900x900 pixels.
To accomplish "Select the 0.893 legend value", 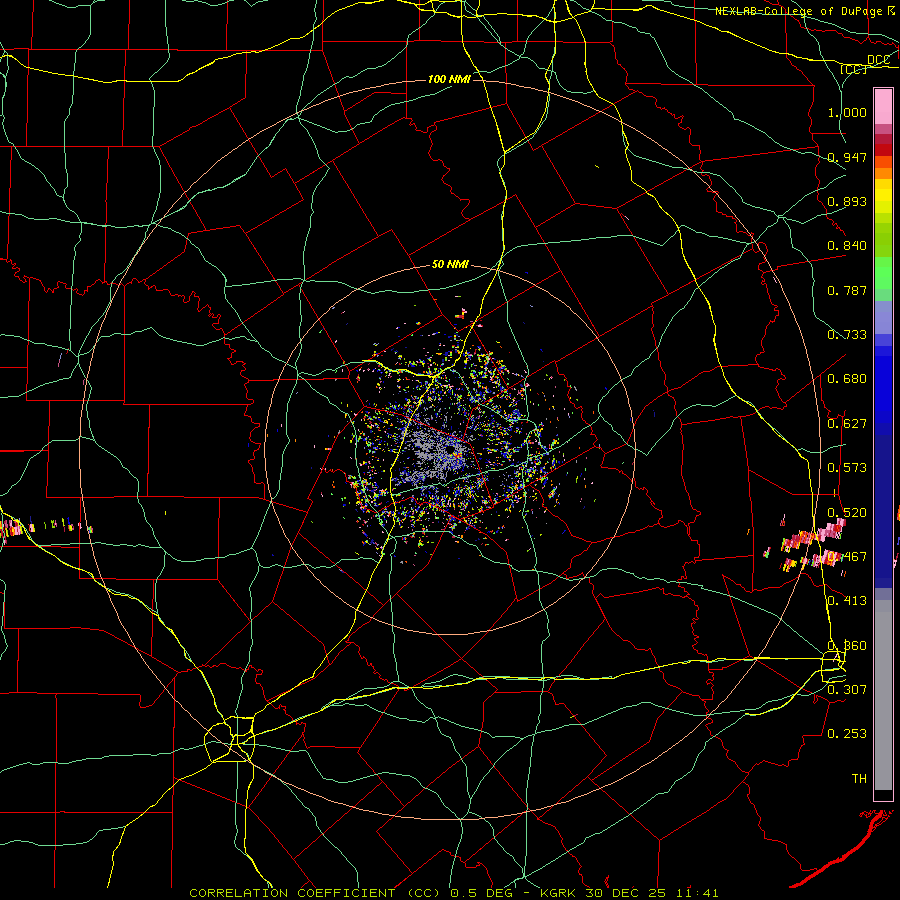I will 847,201.
